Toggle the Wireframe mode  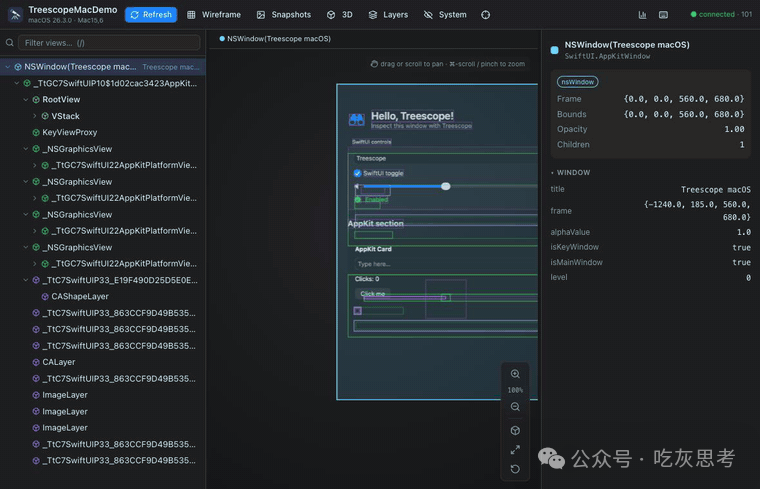point(214,15)
